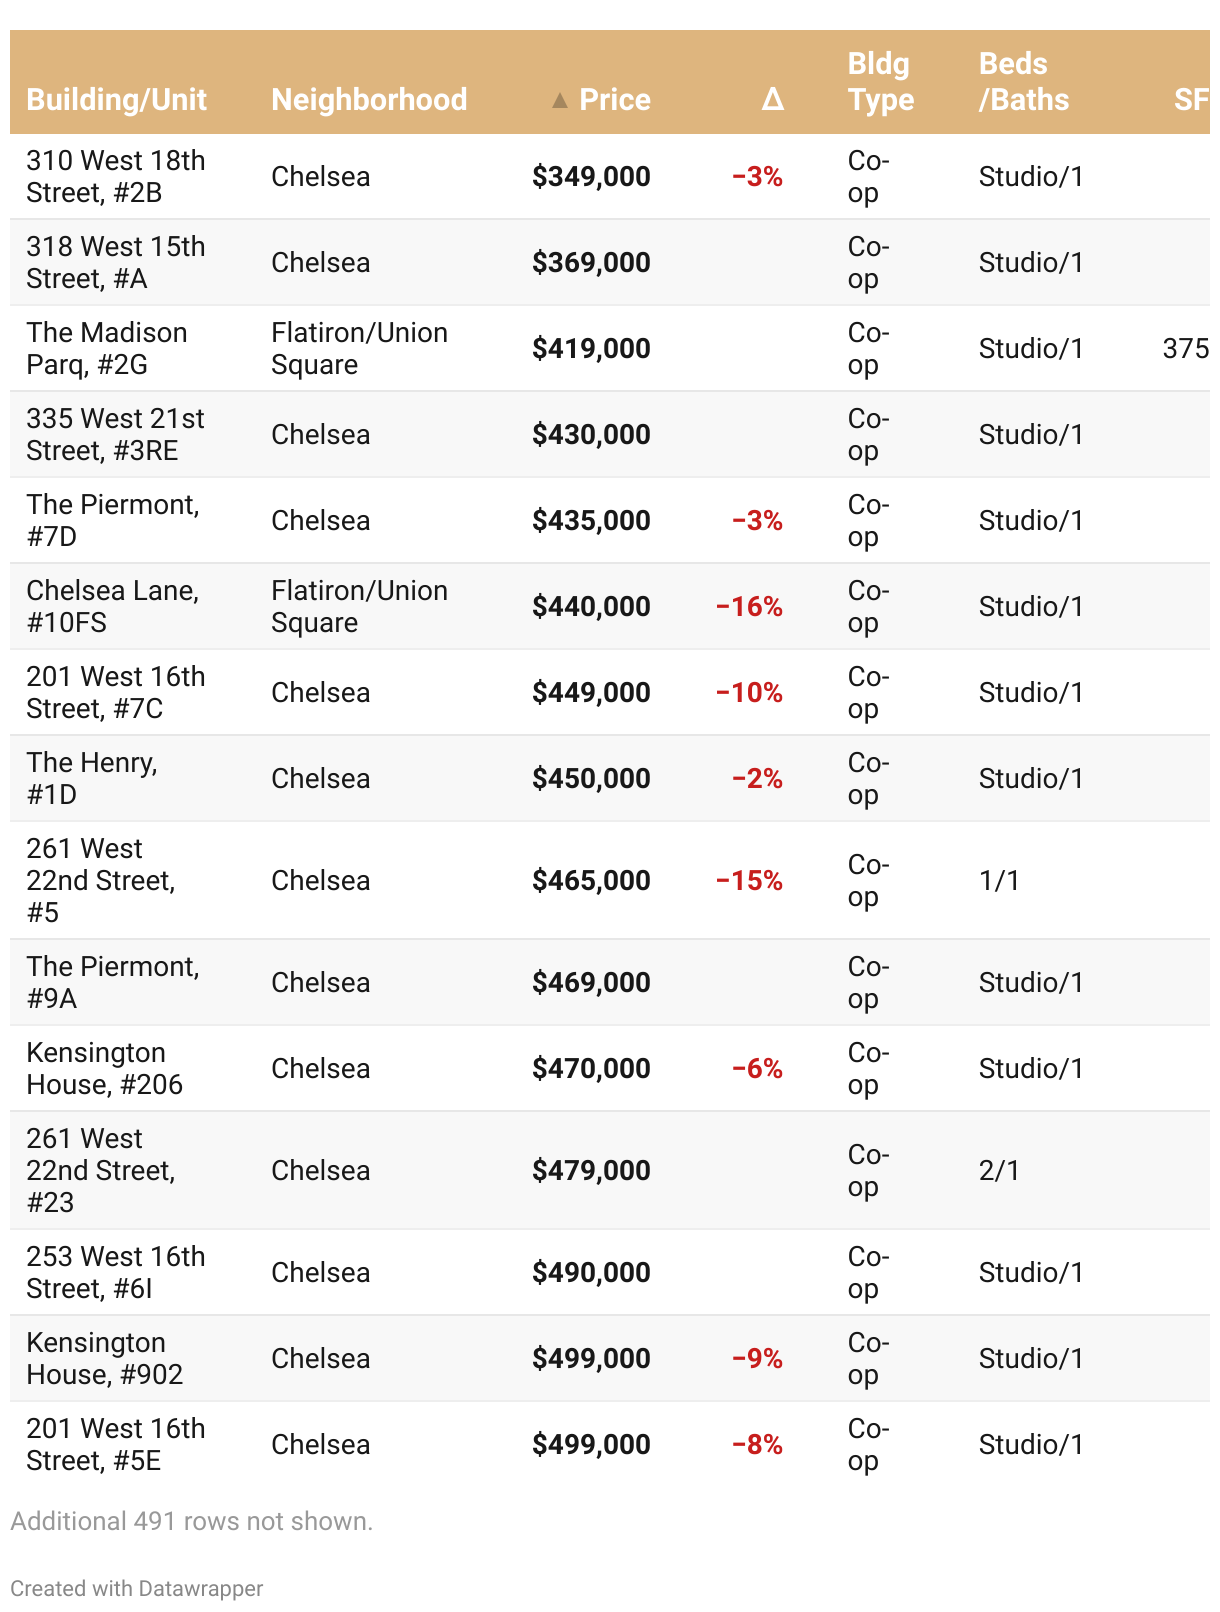Sort by the Δ change column

click(772, 100)
